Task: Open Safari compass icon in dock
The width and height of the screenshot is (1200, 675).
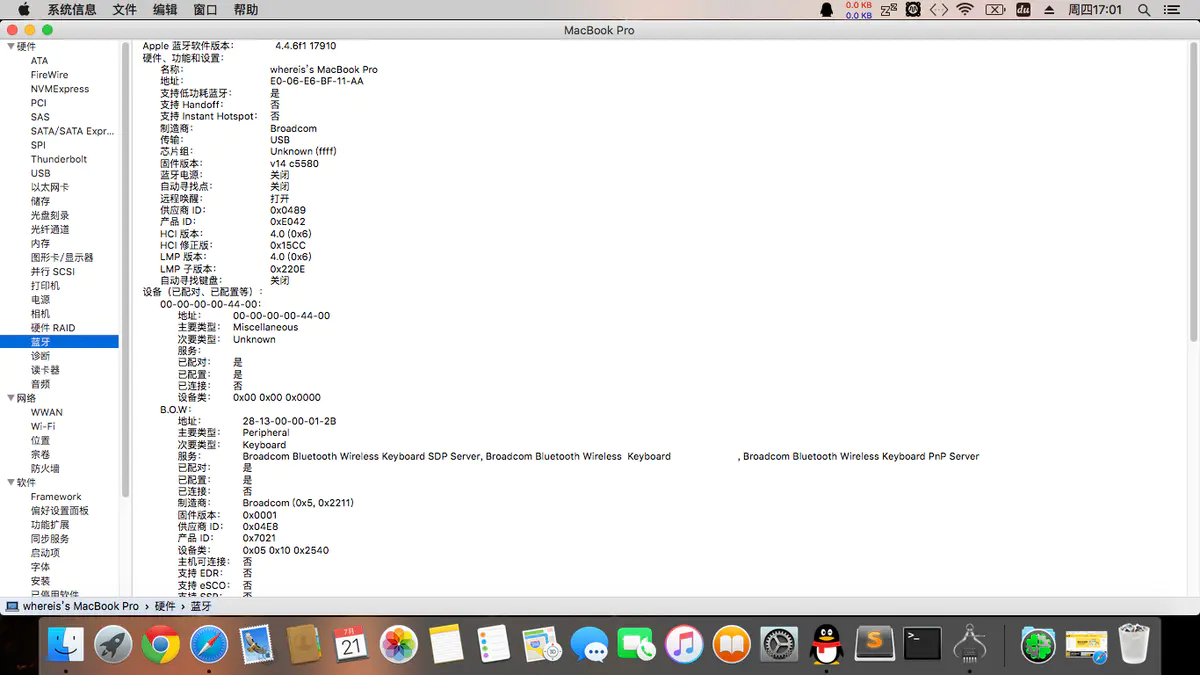Action: (x=209, y=644)
